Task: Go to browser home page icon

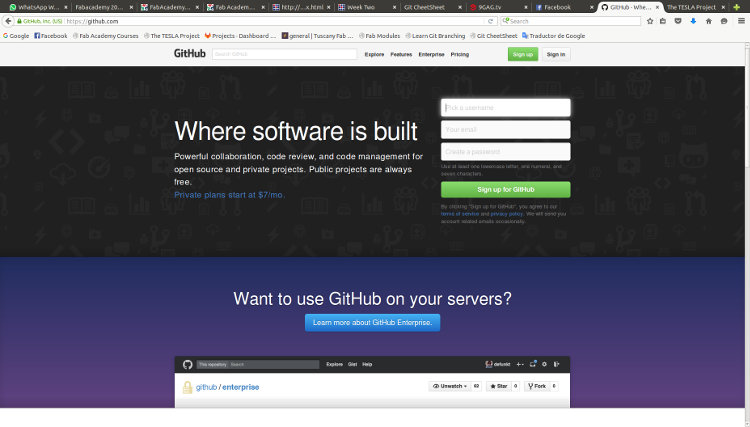Action: coord(709,21)
